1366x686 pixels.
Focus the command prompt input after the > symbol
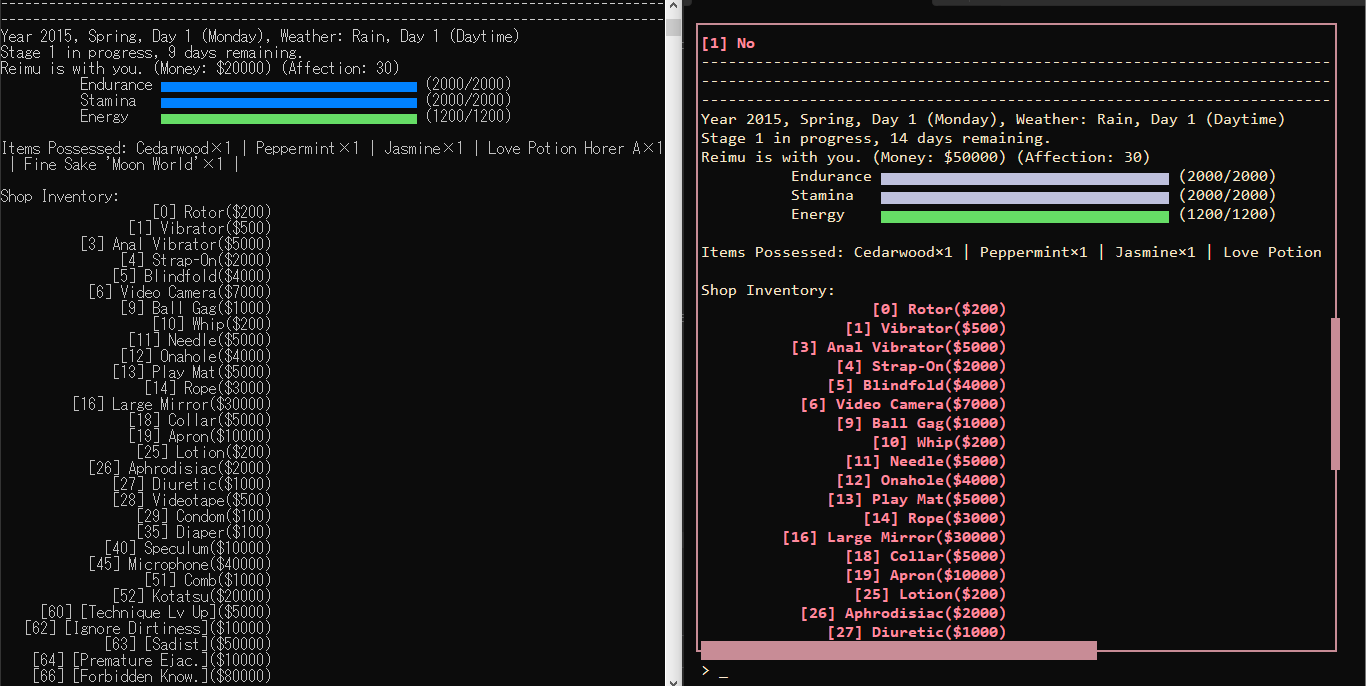(x=723, y=672)
